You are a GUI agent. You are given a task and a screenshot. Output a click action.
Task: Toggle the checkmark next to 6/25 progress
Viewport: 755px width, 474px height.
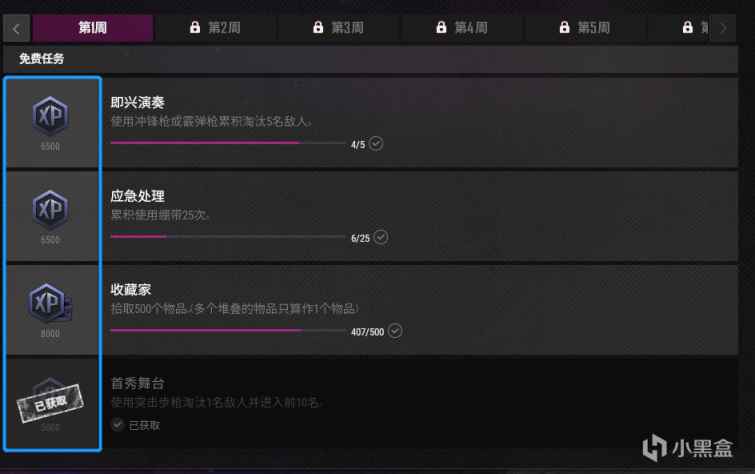pos(381,237)
